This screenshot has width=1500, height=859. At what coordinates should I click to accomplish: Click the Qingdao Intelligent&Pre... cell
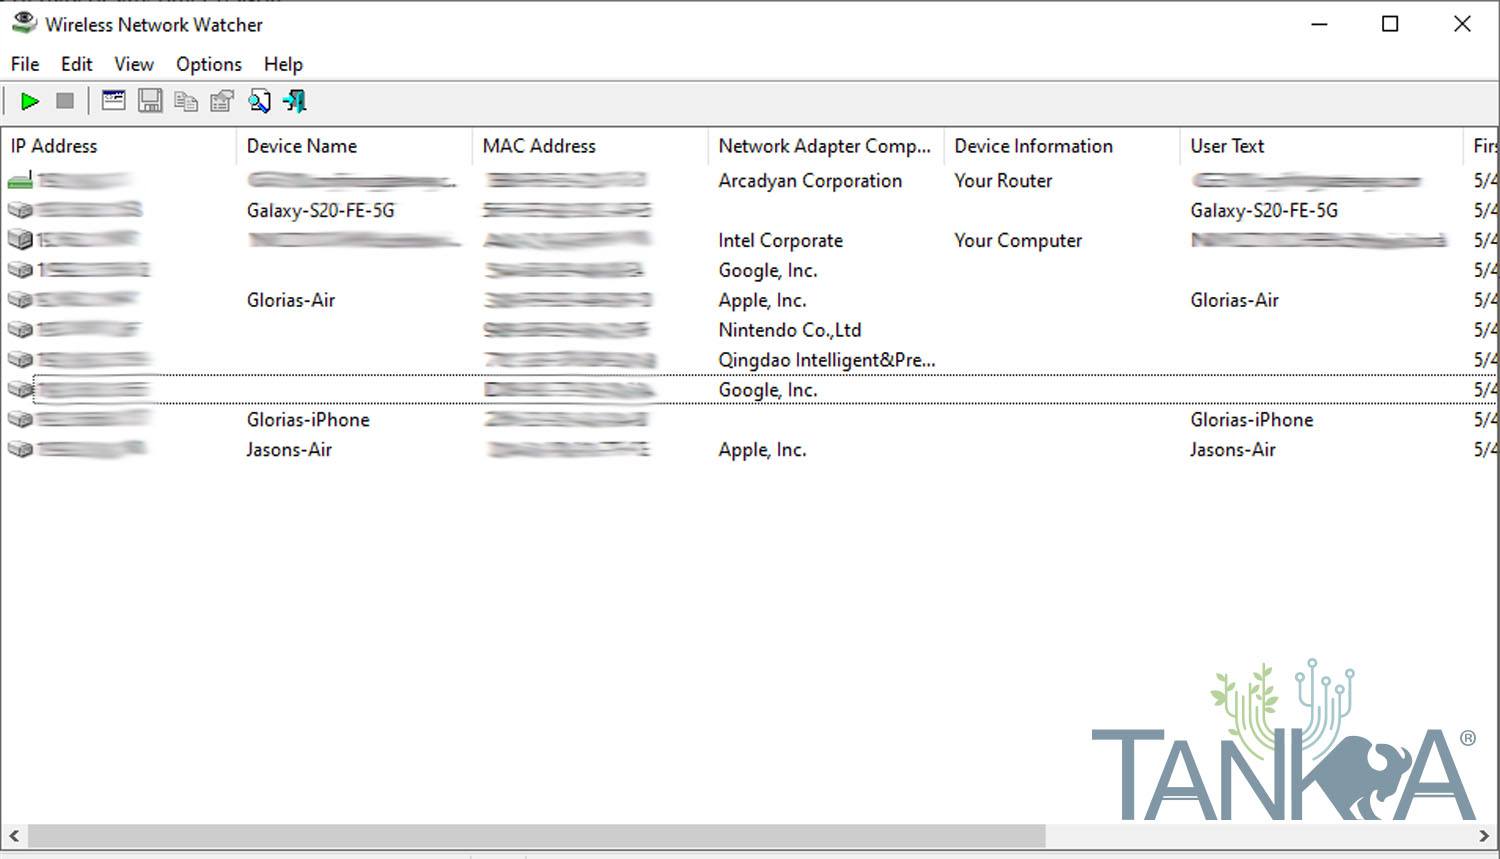tap(827, 360)
